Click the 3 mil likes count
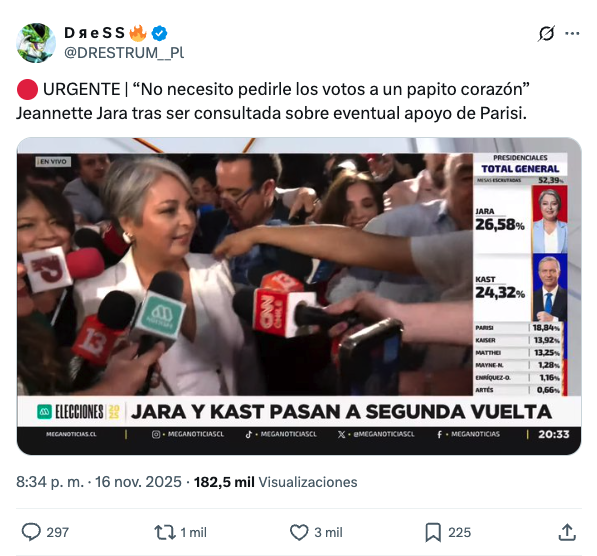 coord(328,532)
